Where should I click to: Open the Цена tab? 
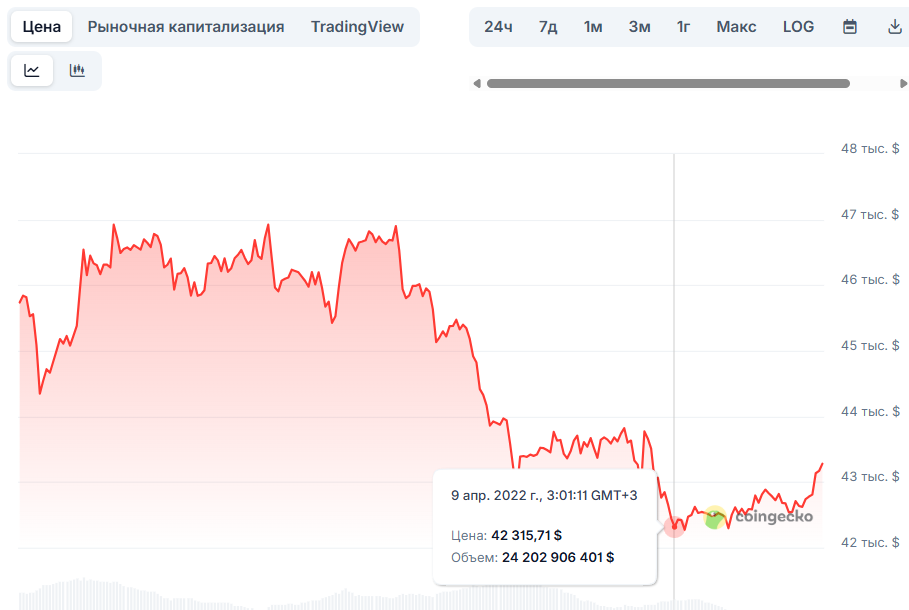point(42,27)
